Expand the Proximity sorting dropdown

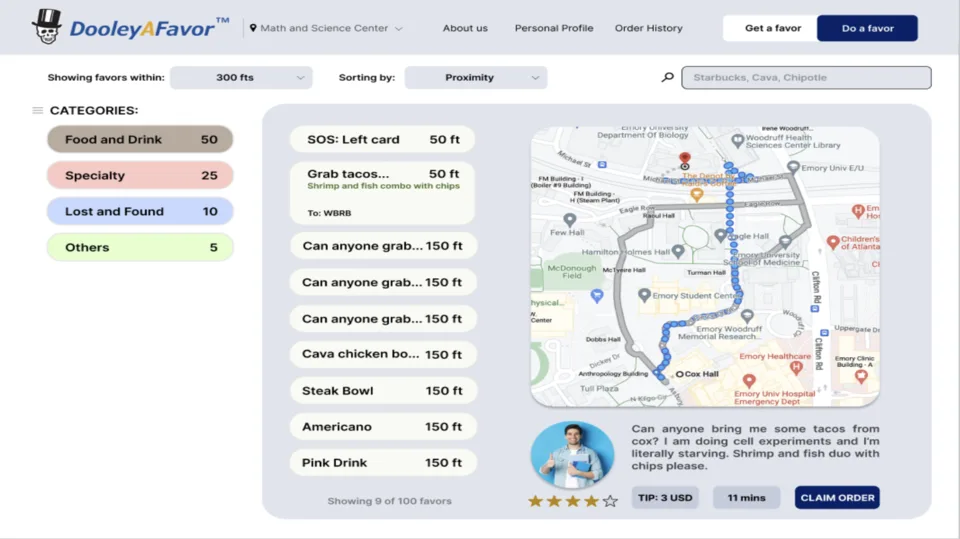pyautogui.click(x=476, y=78)
